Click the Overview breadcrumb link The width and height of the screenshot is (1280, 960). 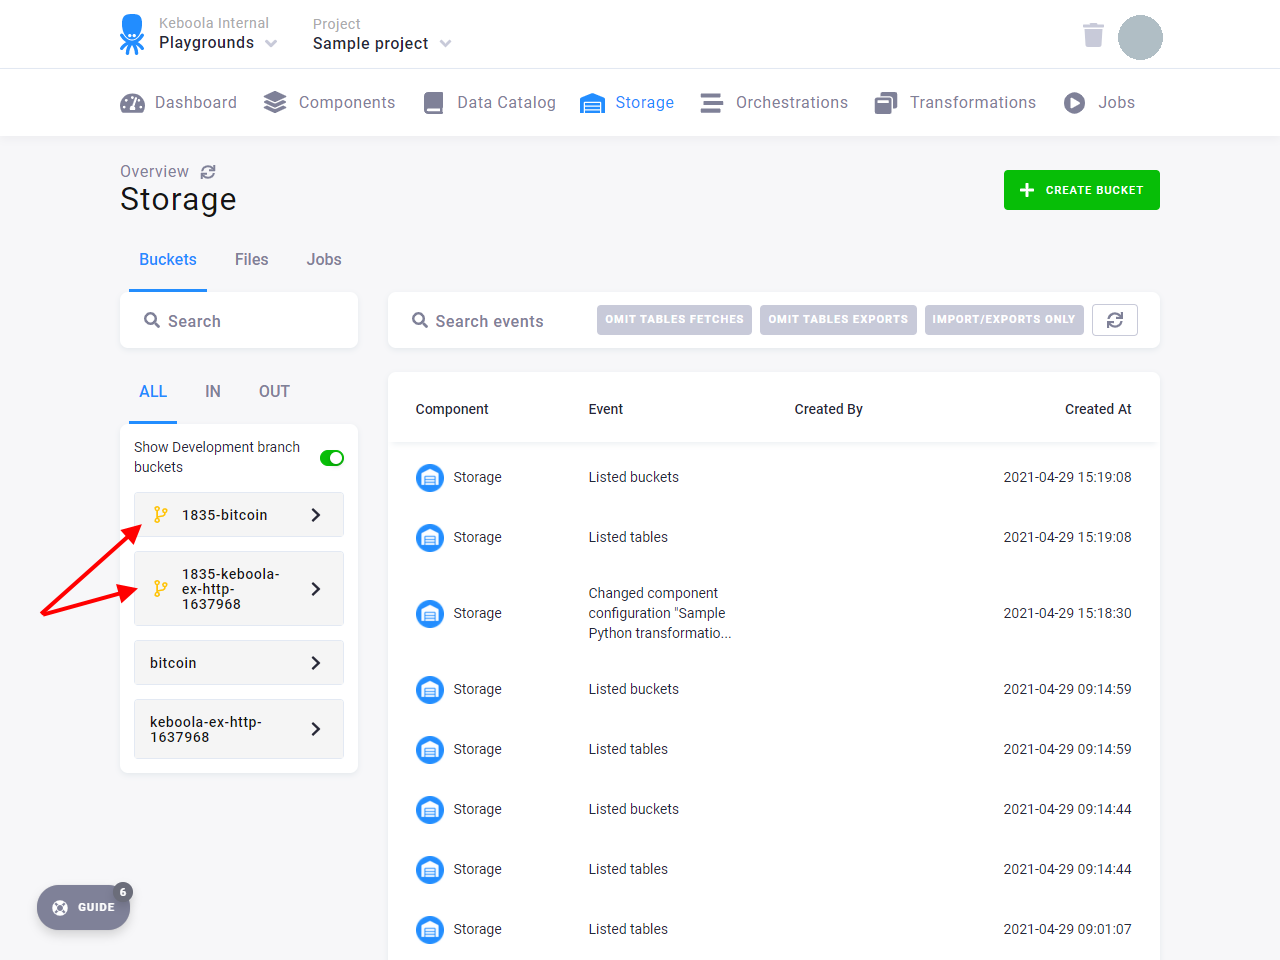tap(154, 172)
